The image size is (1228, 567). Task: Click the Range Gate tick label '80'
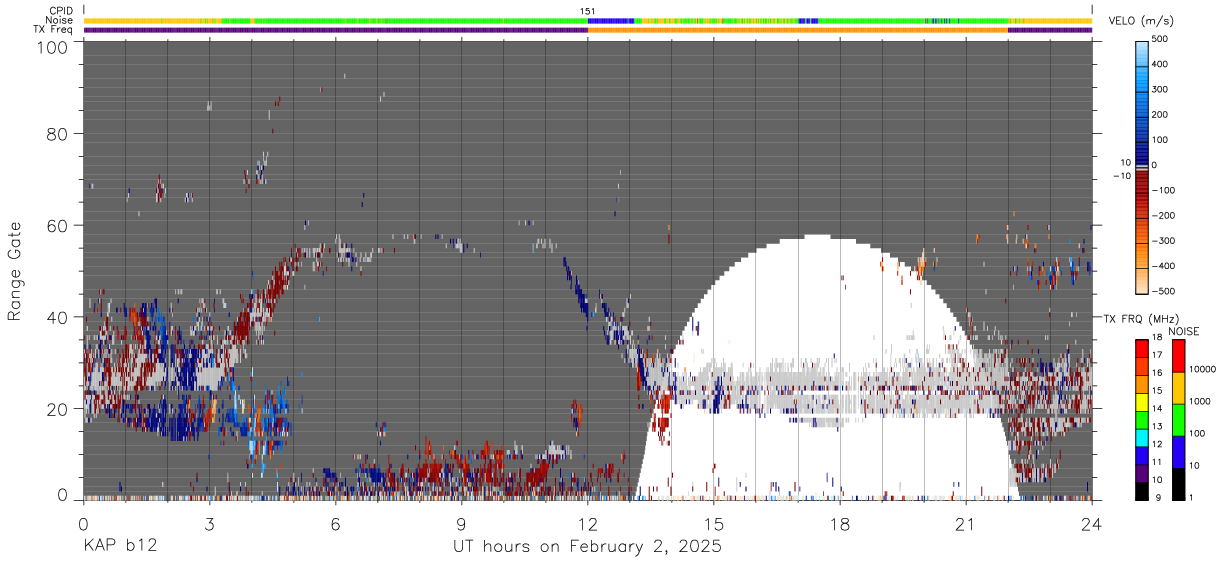coord(58,133)
